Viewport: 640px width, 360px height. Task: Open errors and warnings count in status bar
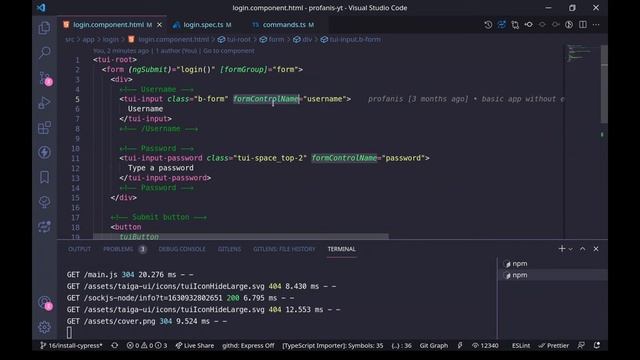pos(147,345)
